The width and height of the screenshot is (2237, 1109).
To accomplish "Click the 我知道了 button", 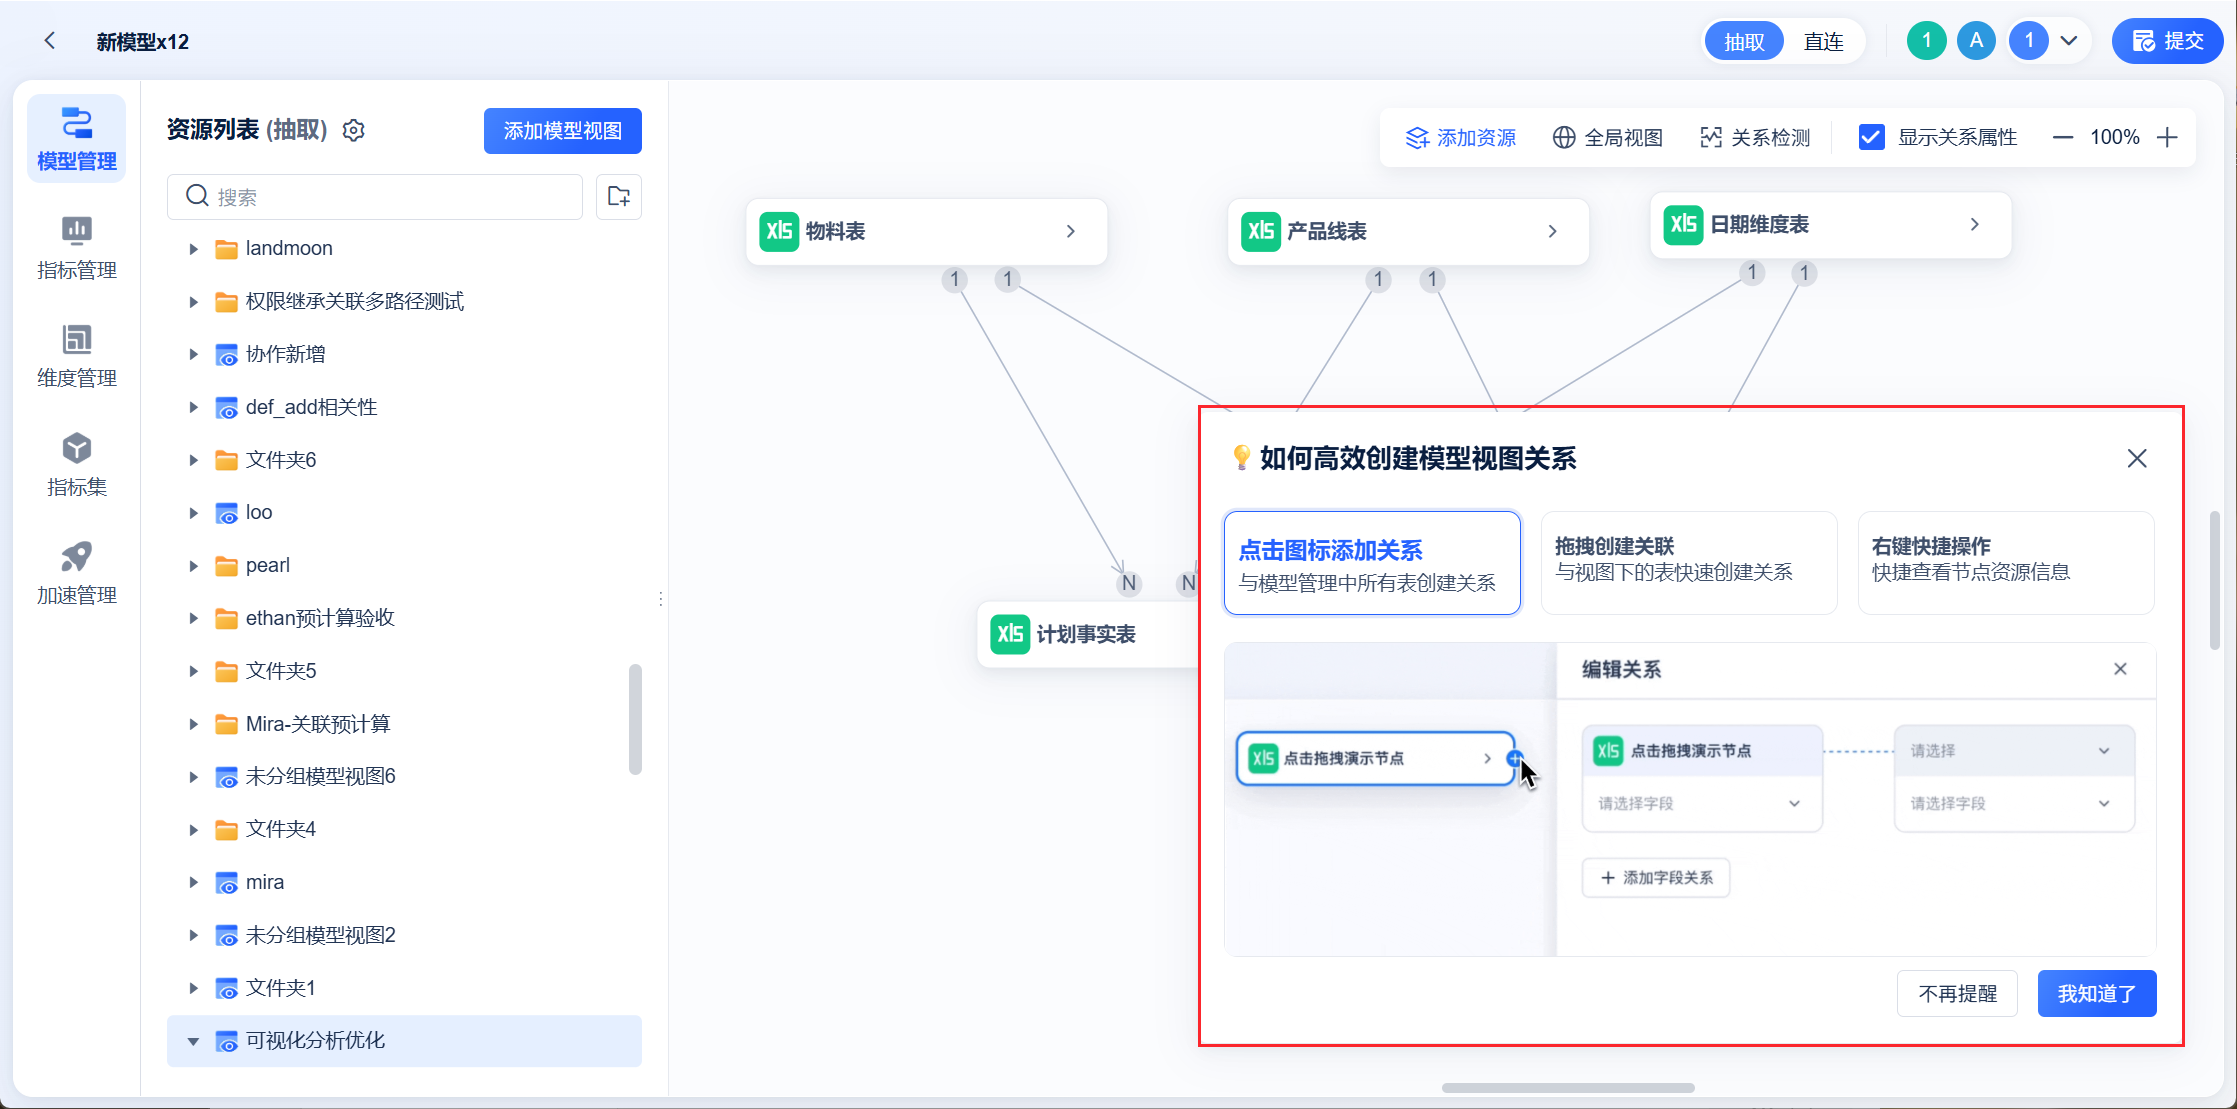I will [x=2096, y=994].
